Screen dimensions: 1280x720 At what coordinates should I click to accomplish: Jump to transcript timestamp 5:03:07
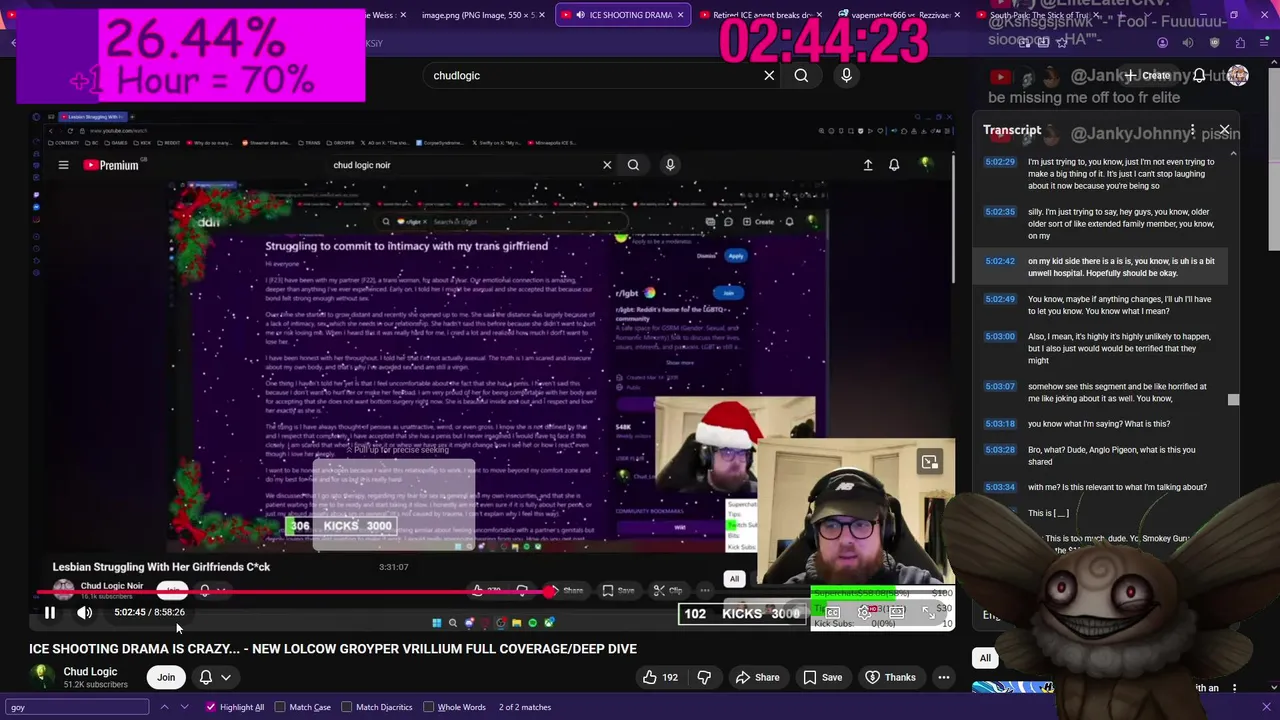[1000, 387]
